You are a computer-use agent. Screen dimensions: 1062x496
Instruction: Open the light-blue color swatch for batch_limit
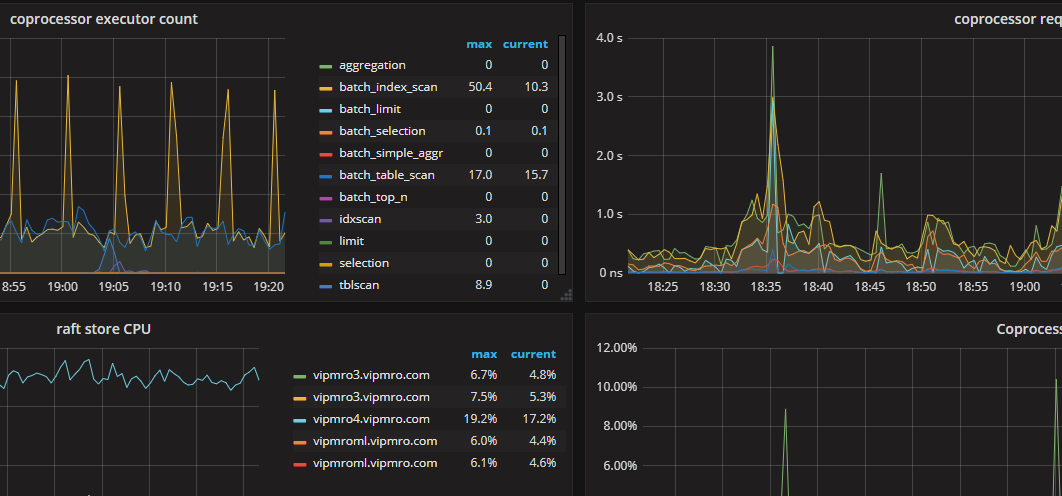pyautogui.click(x=325, y=110)
